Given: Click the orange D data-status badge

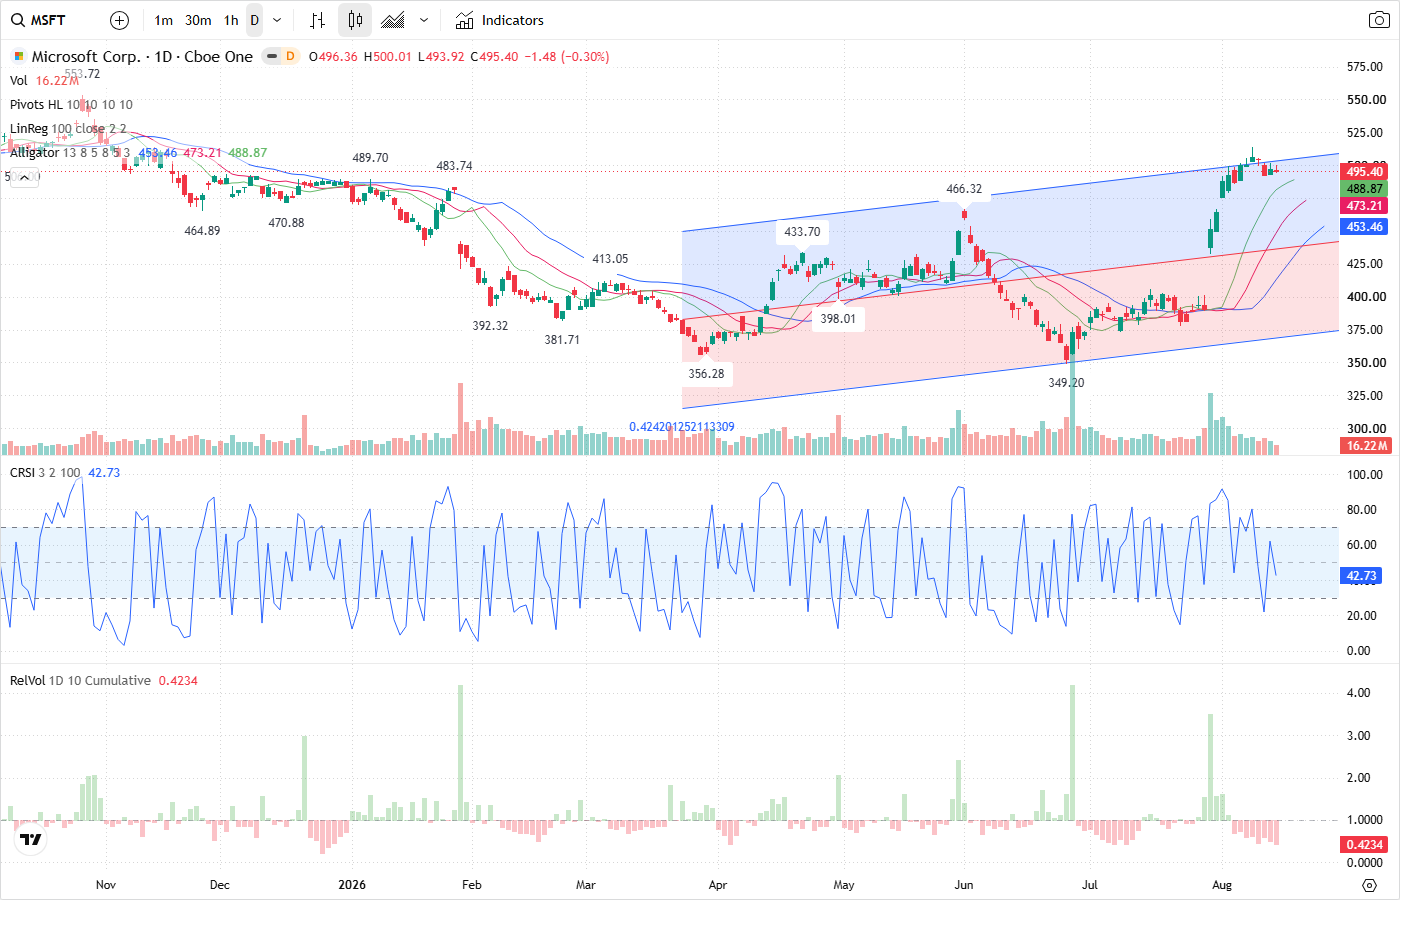Looking at the screenshot, I should (290, 56).
